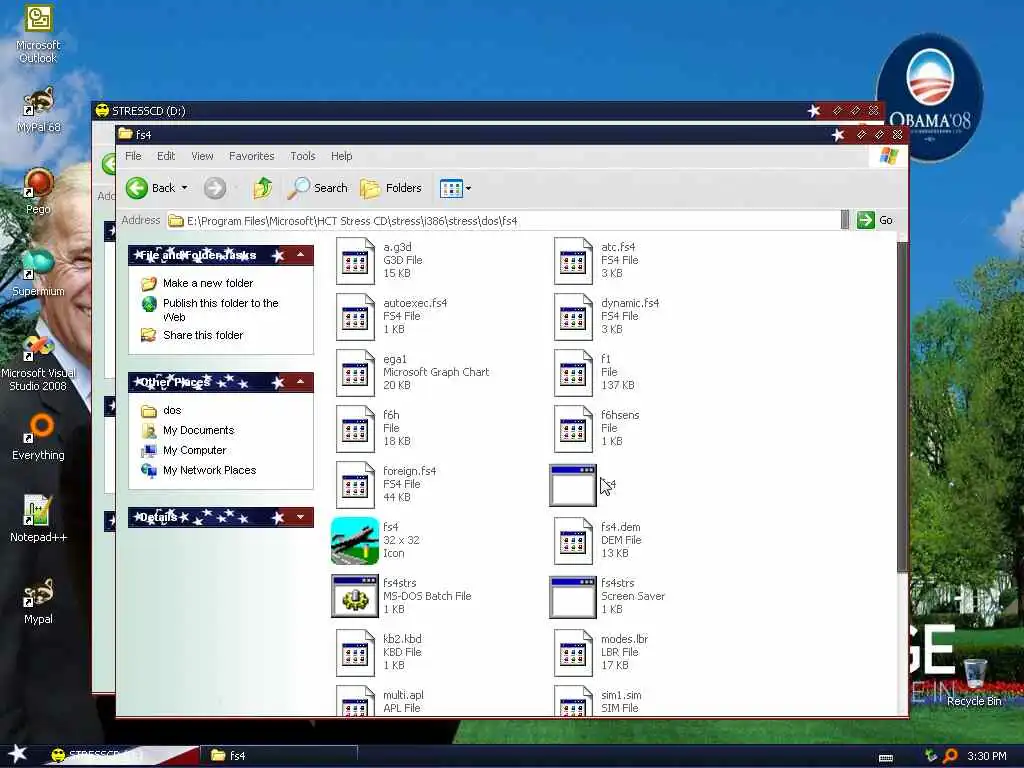Select the autoexec.fs4 file icon
The width and height of the screenshot is (1024, 768).
(x=355, y=317)
